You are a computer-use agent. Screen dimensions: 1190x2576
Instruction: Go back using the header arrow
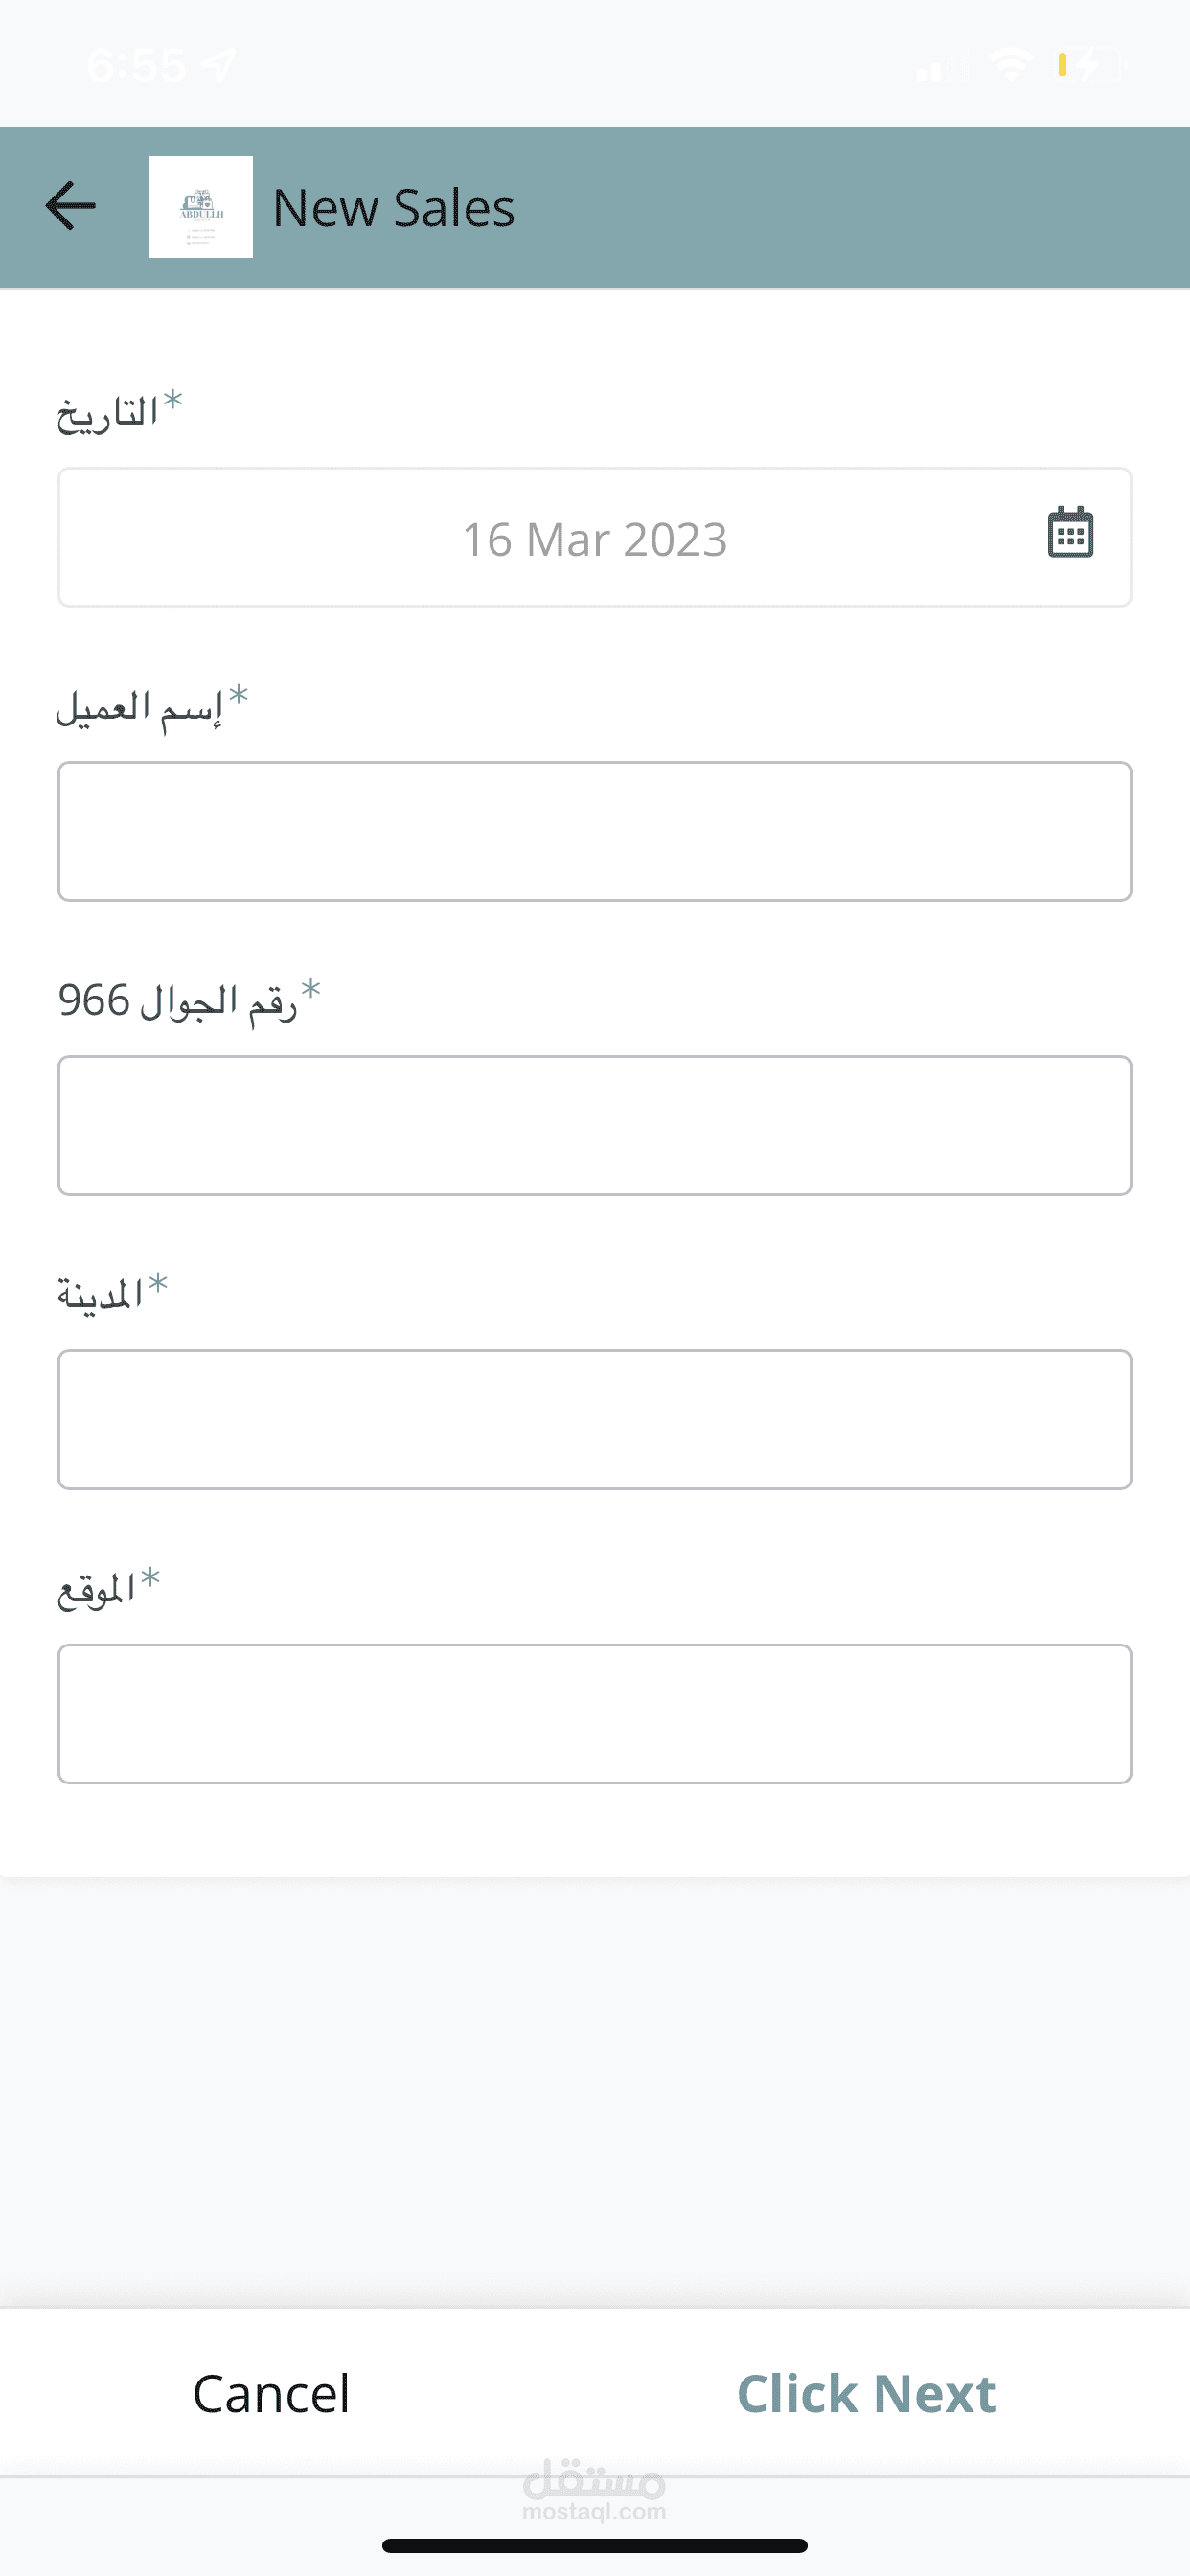coord(71,206)
